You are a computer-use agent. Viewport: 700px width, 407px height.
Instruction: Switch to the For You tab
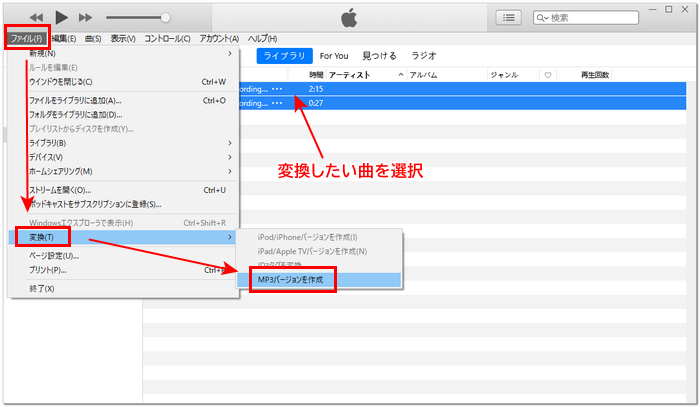pos(334,56)
